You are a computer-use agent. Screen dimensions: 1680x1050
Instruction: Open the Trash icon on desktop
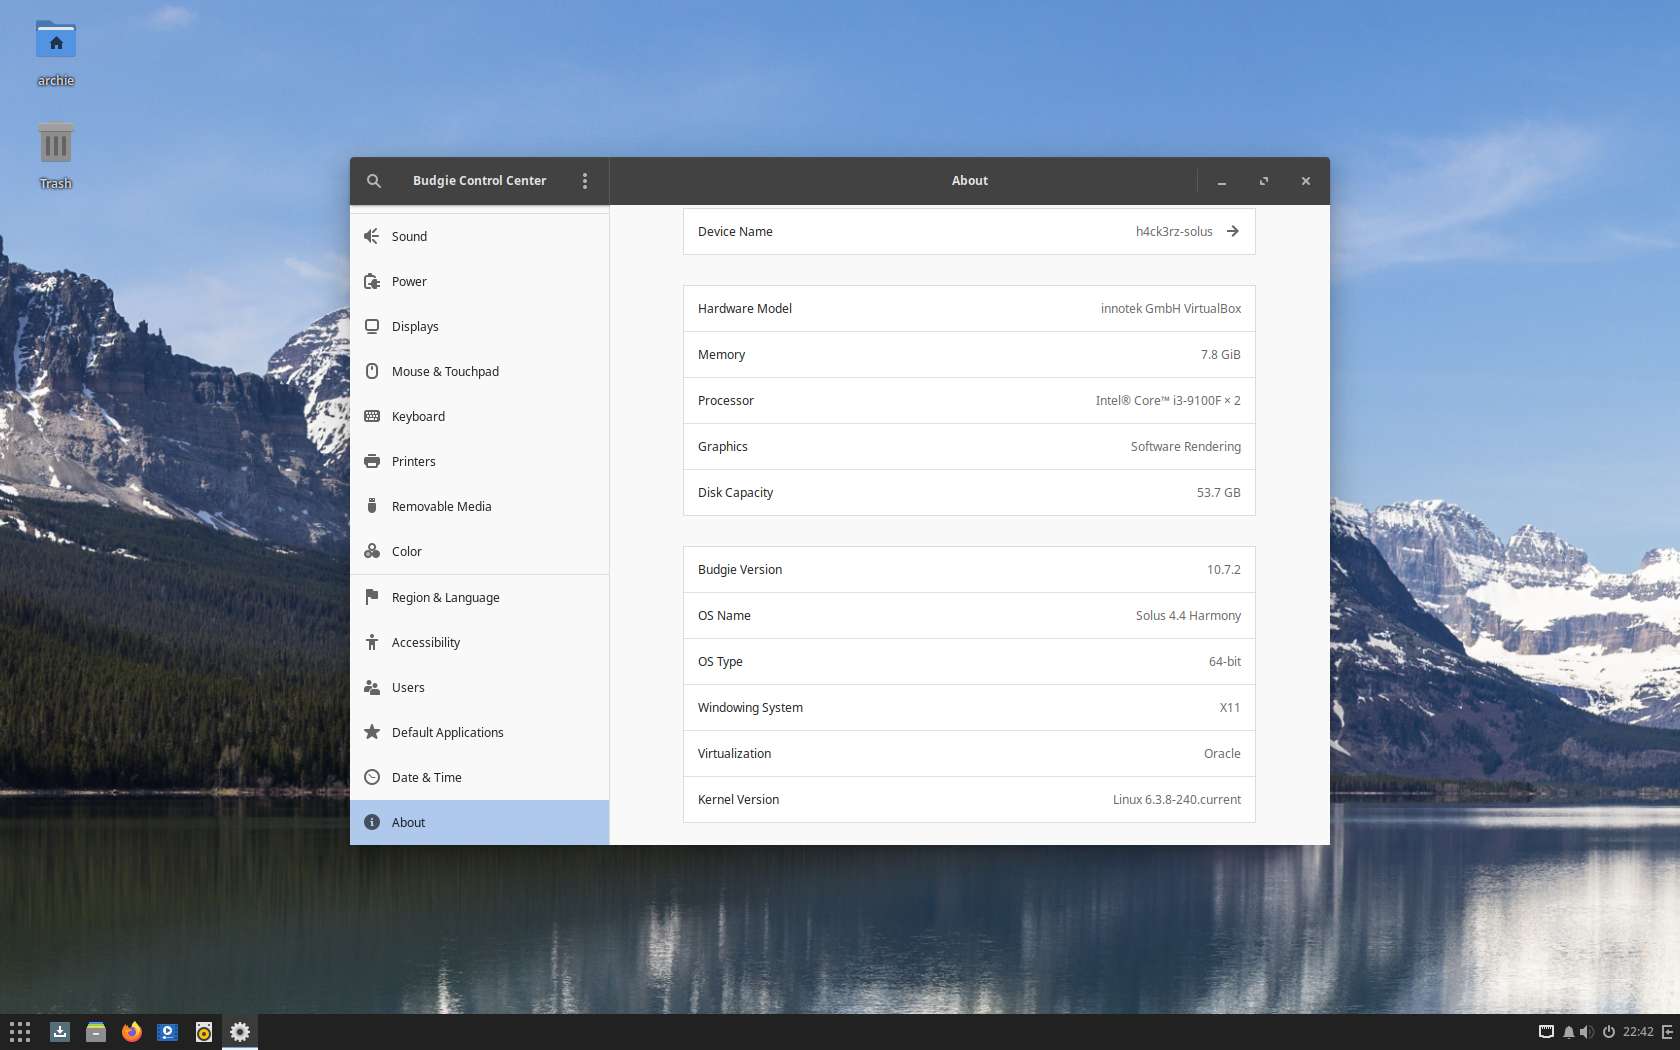(x=56, y=145)
